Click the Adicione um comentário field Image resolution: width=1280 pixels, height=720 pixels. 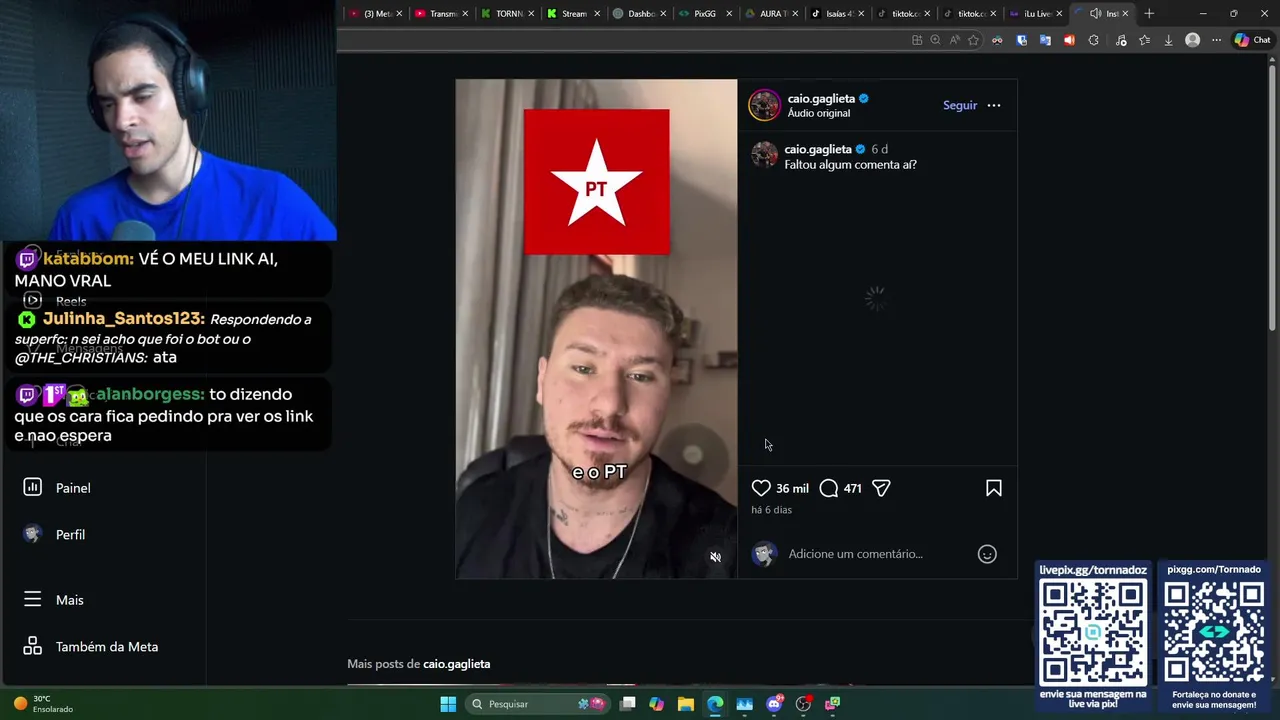878,554
